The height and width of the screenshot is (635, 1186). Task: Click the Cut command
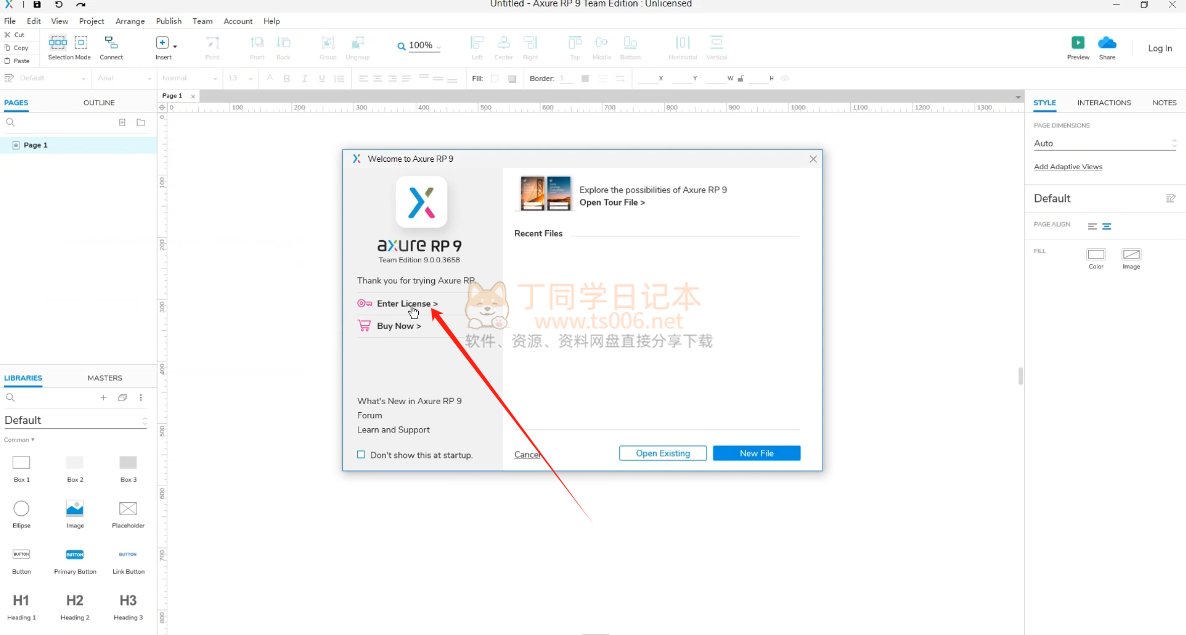coord(15,35)
